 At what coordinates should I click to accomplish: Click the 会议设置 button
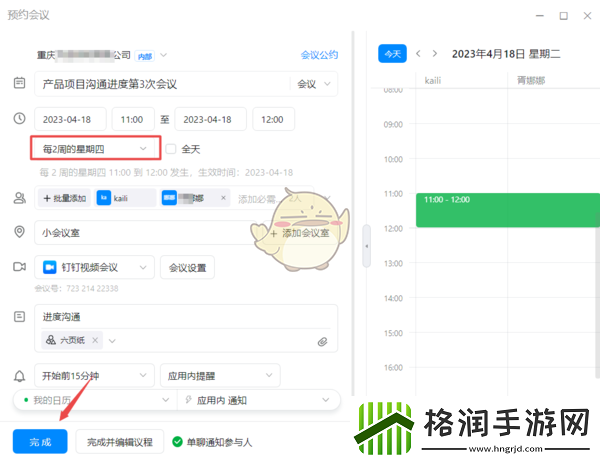click(188, 268)
